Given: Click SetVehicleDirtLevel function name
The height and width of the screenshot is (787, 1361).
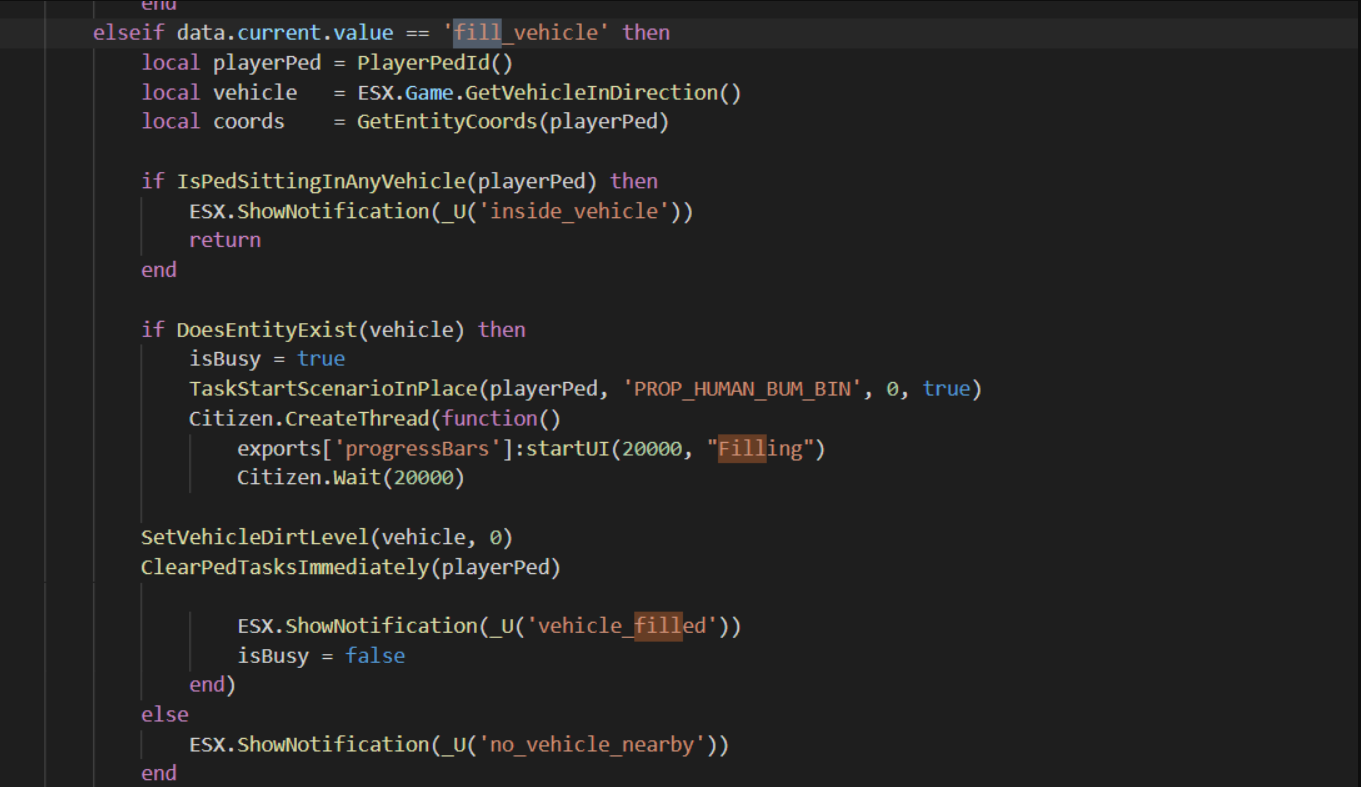Looking at the screenshot, I should click(254, 538).
